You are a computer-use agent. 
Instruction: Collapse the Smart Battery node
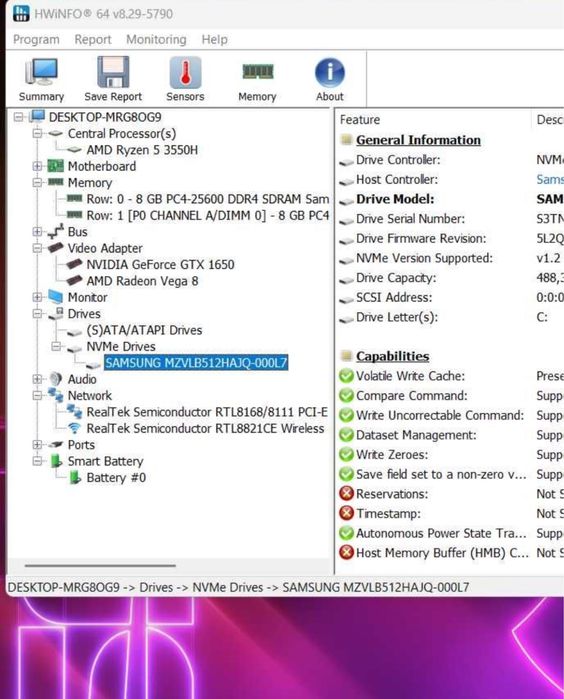[37, 461]
